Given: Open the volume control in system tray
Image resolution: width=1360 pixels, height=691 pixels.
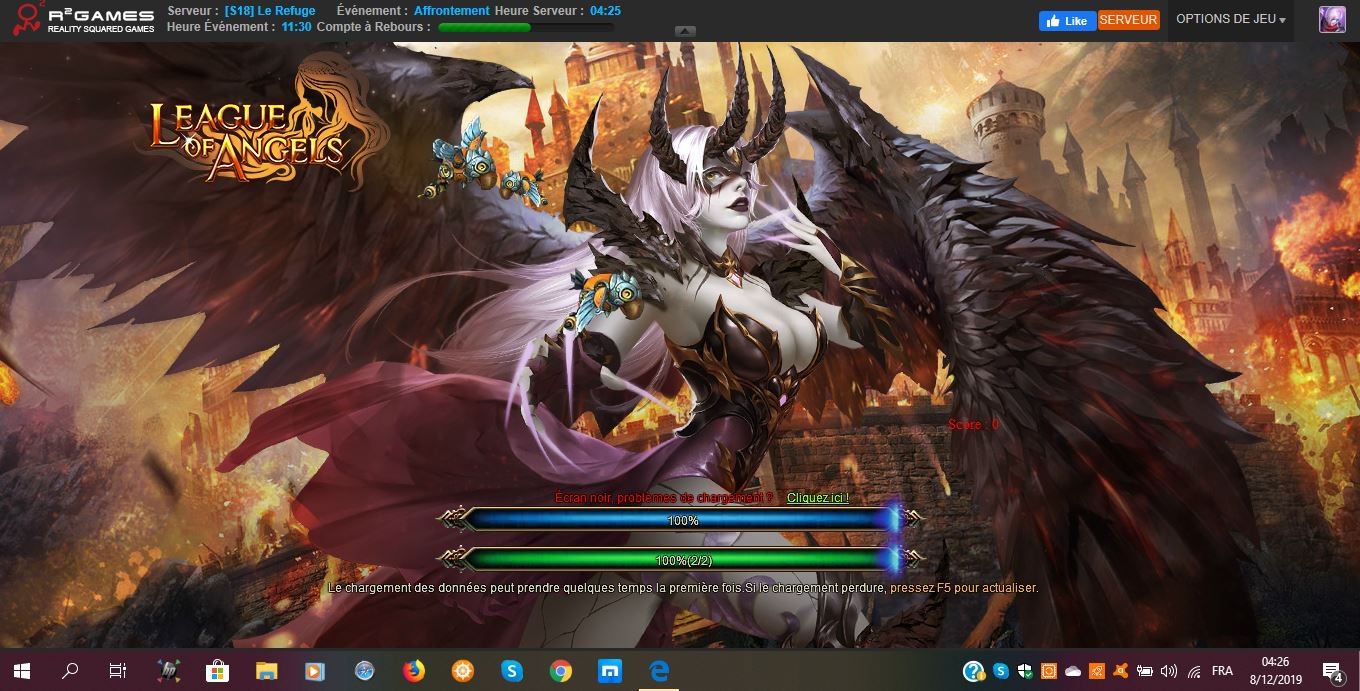Looking at the screenshot, I should click(x=1169, y=671).
